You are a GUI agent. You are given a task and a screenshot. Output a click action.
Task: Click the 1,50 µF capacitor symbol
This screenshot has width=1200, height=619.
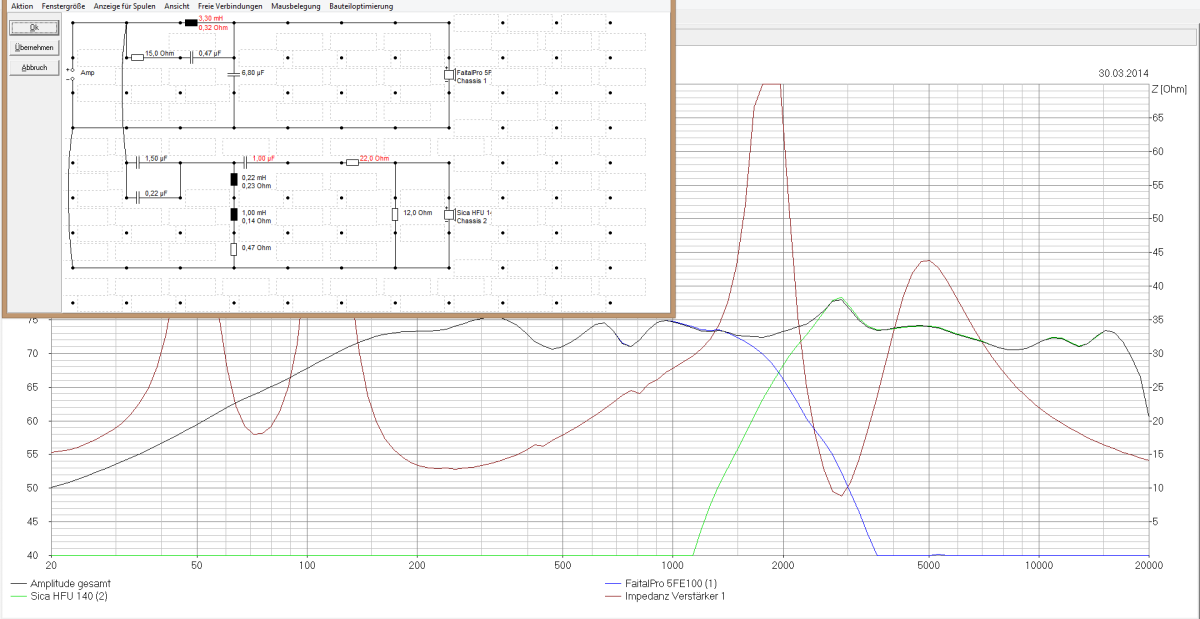point(137,162)
